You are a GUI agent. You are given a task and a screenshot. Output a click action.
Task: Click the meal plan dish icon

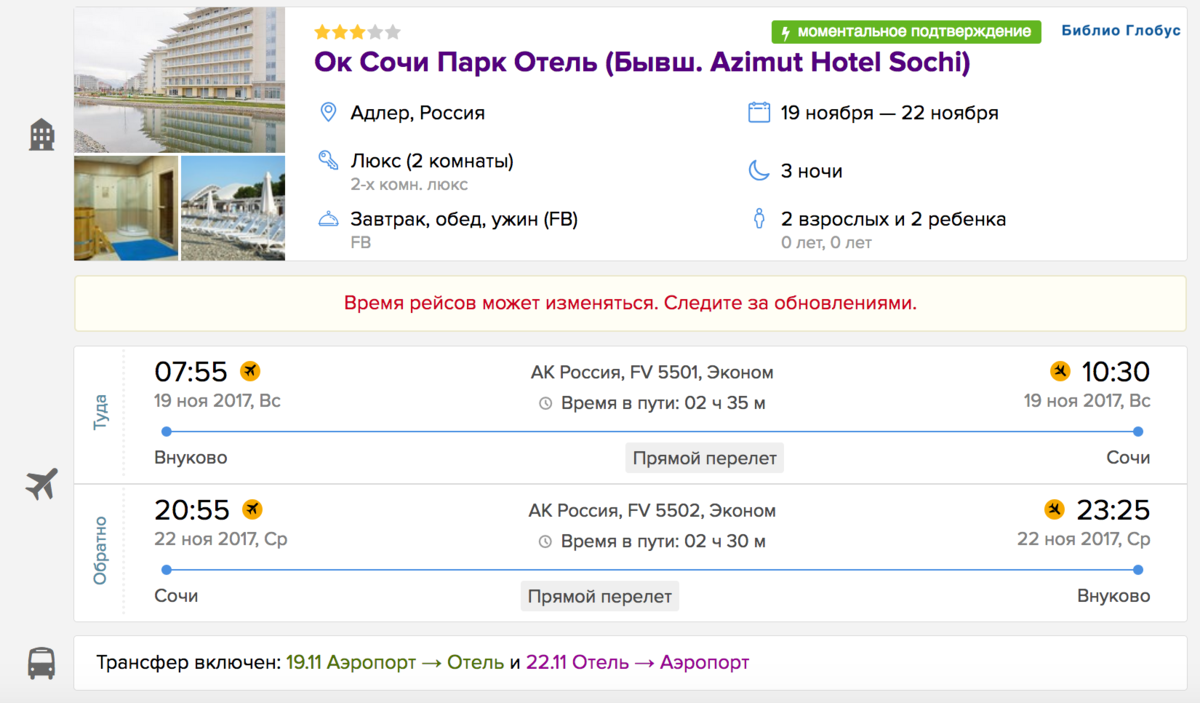[327, 219]
